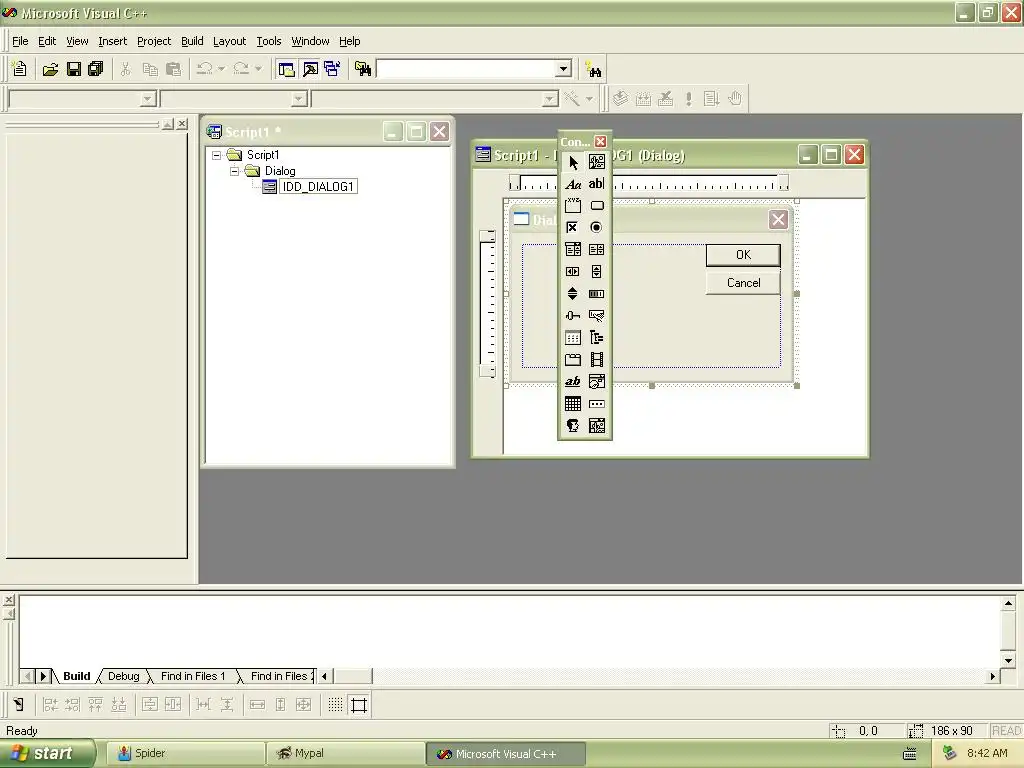Image resolution: width=1024 pixels, height=768 pixels.
Task: Open the Build menu
Action: point(192,41)
